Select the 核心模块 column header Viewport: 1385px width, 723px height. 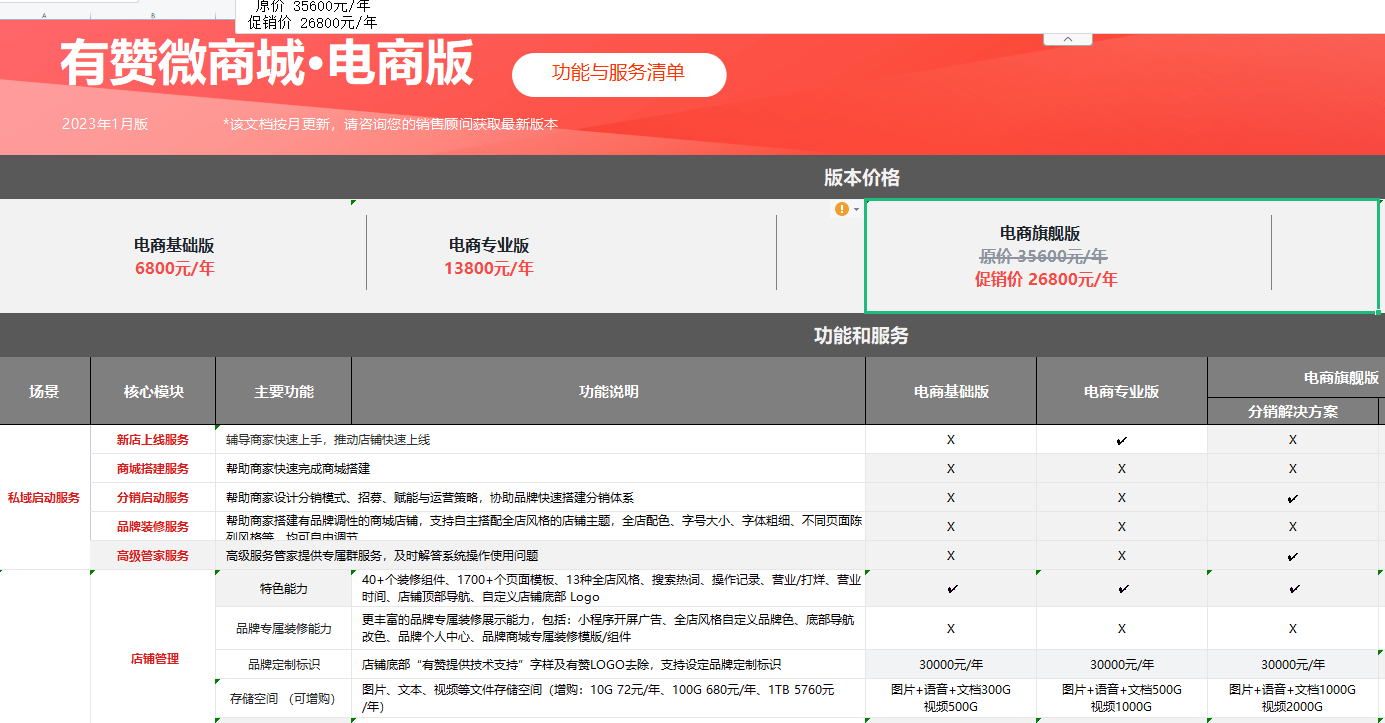[x=153, y=391]
